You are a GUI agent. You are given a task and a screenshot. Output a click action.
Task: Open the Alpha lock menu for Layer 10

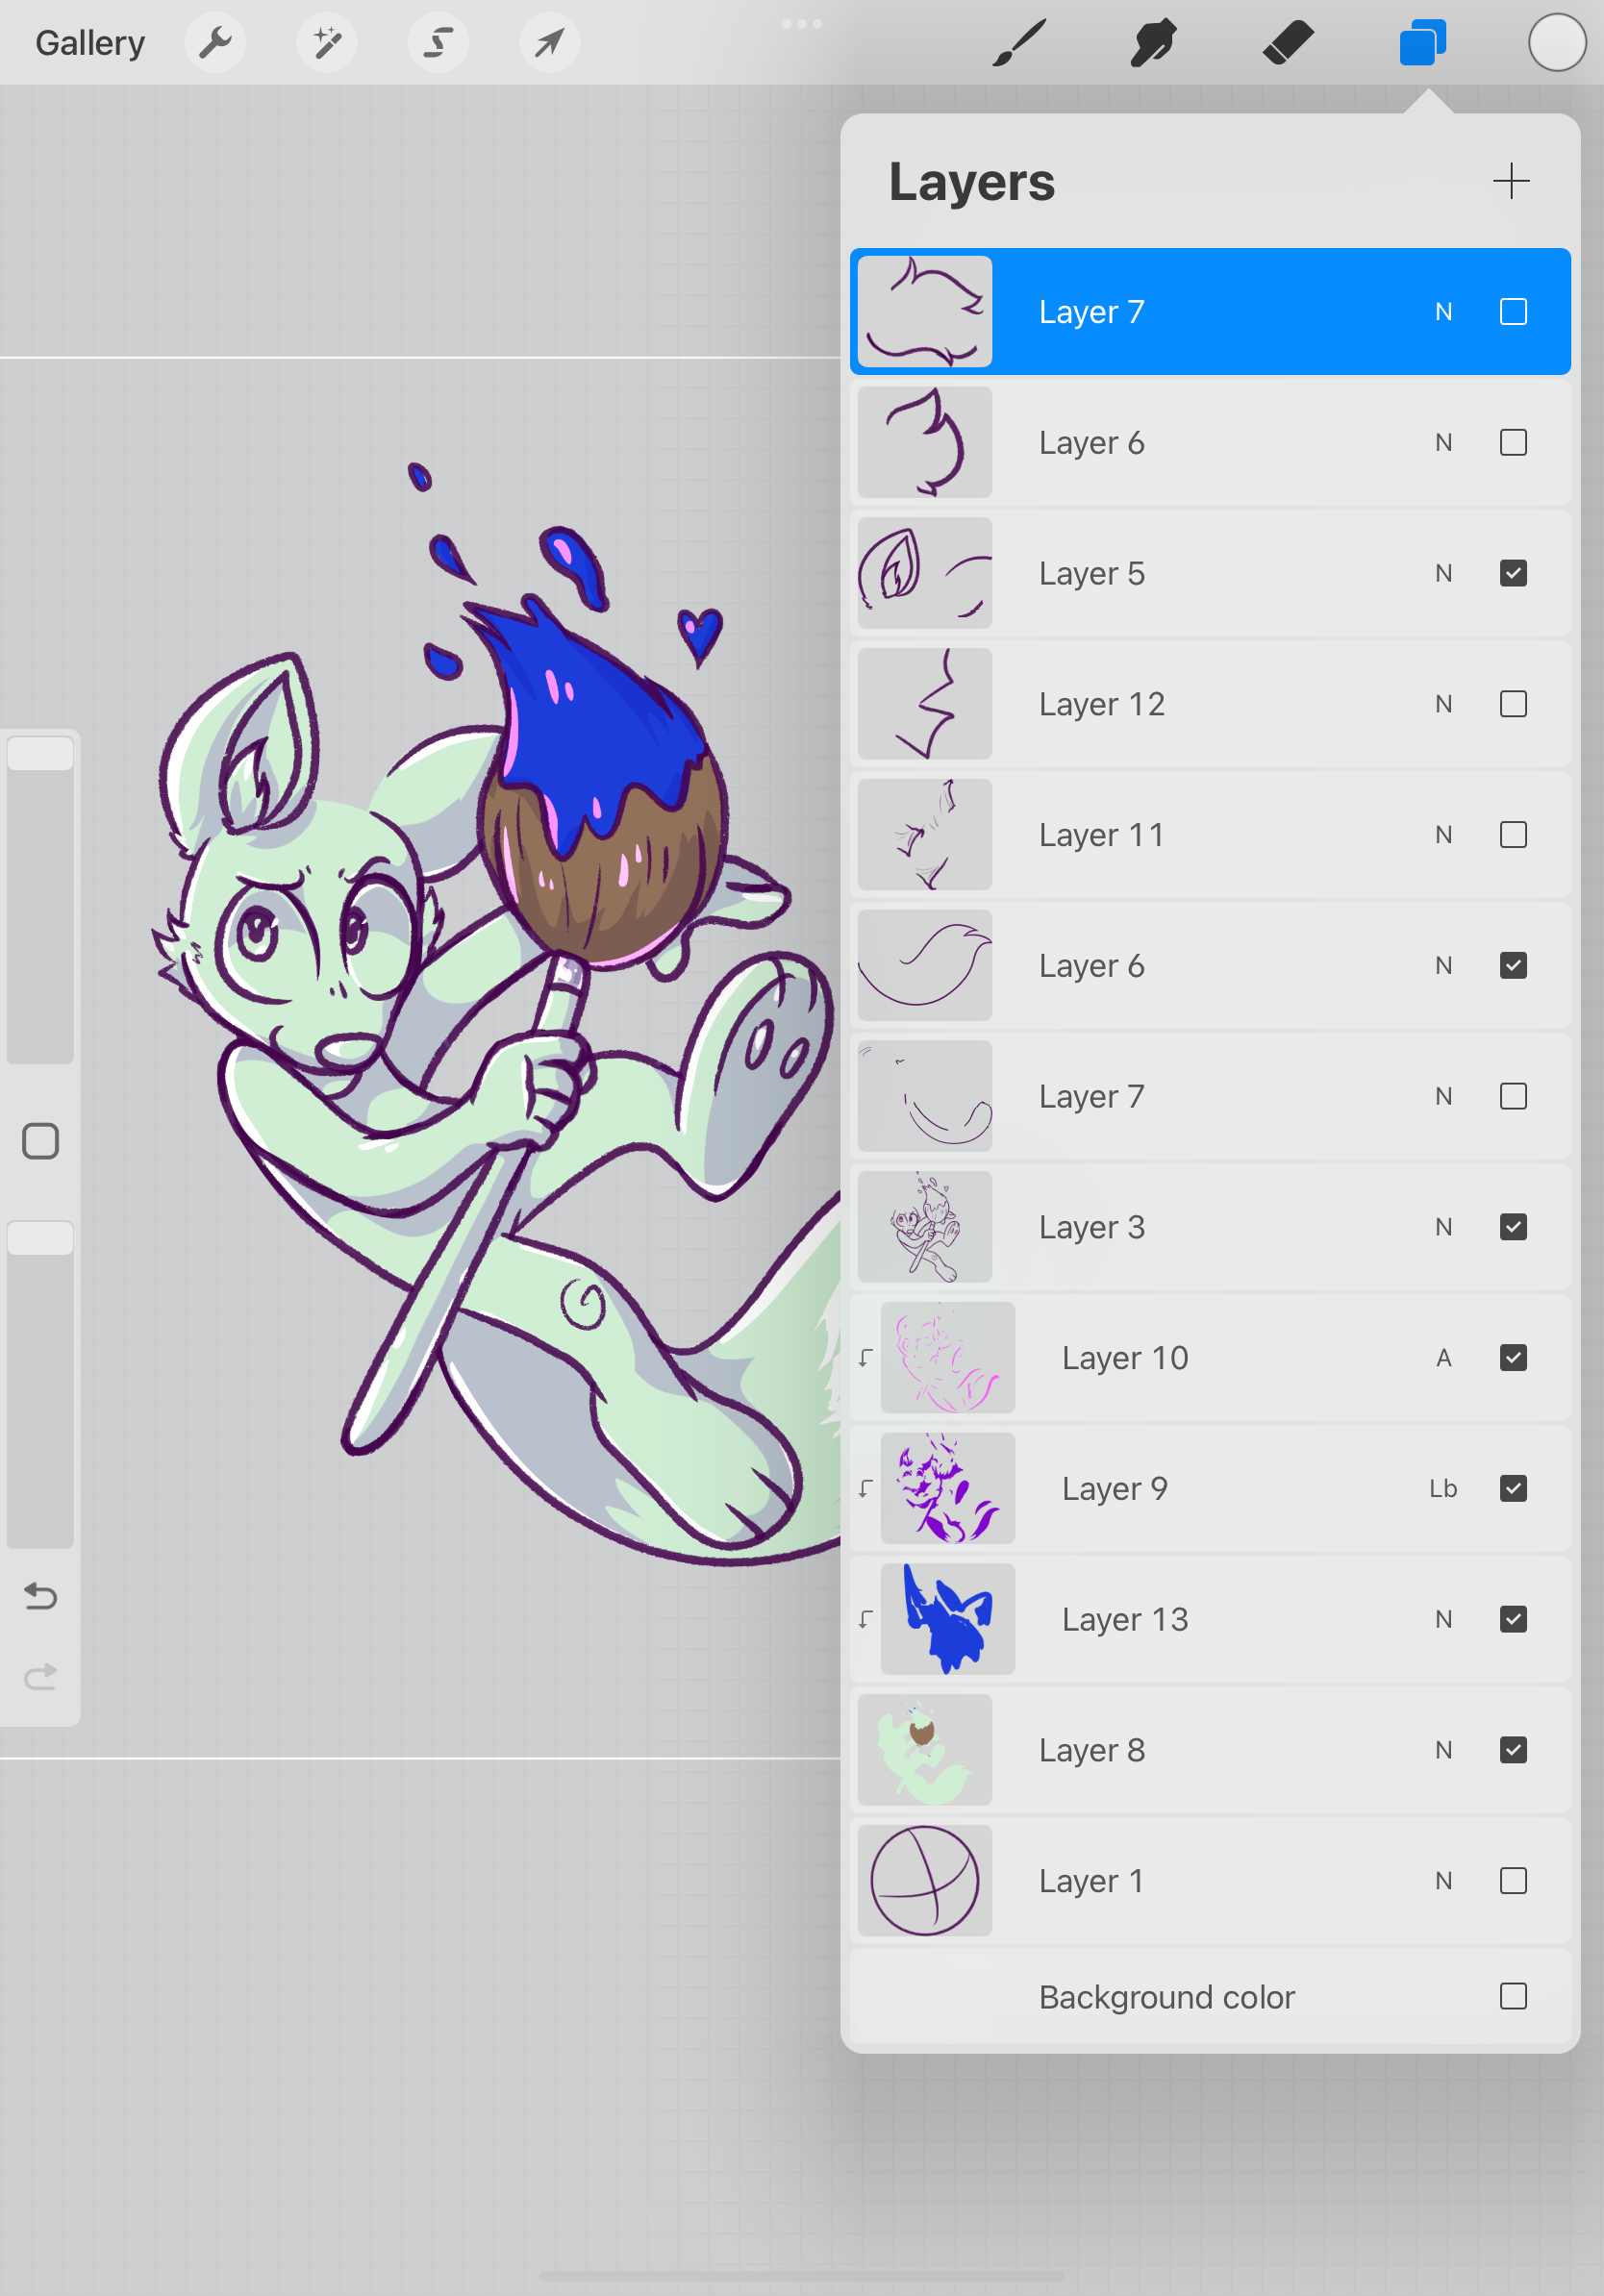pos(1443,1357)
